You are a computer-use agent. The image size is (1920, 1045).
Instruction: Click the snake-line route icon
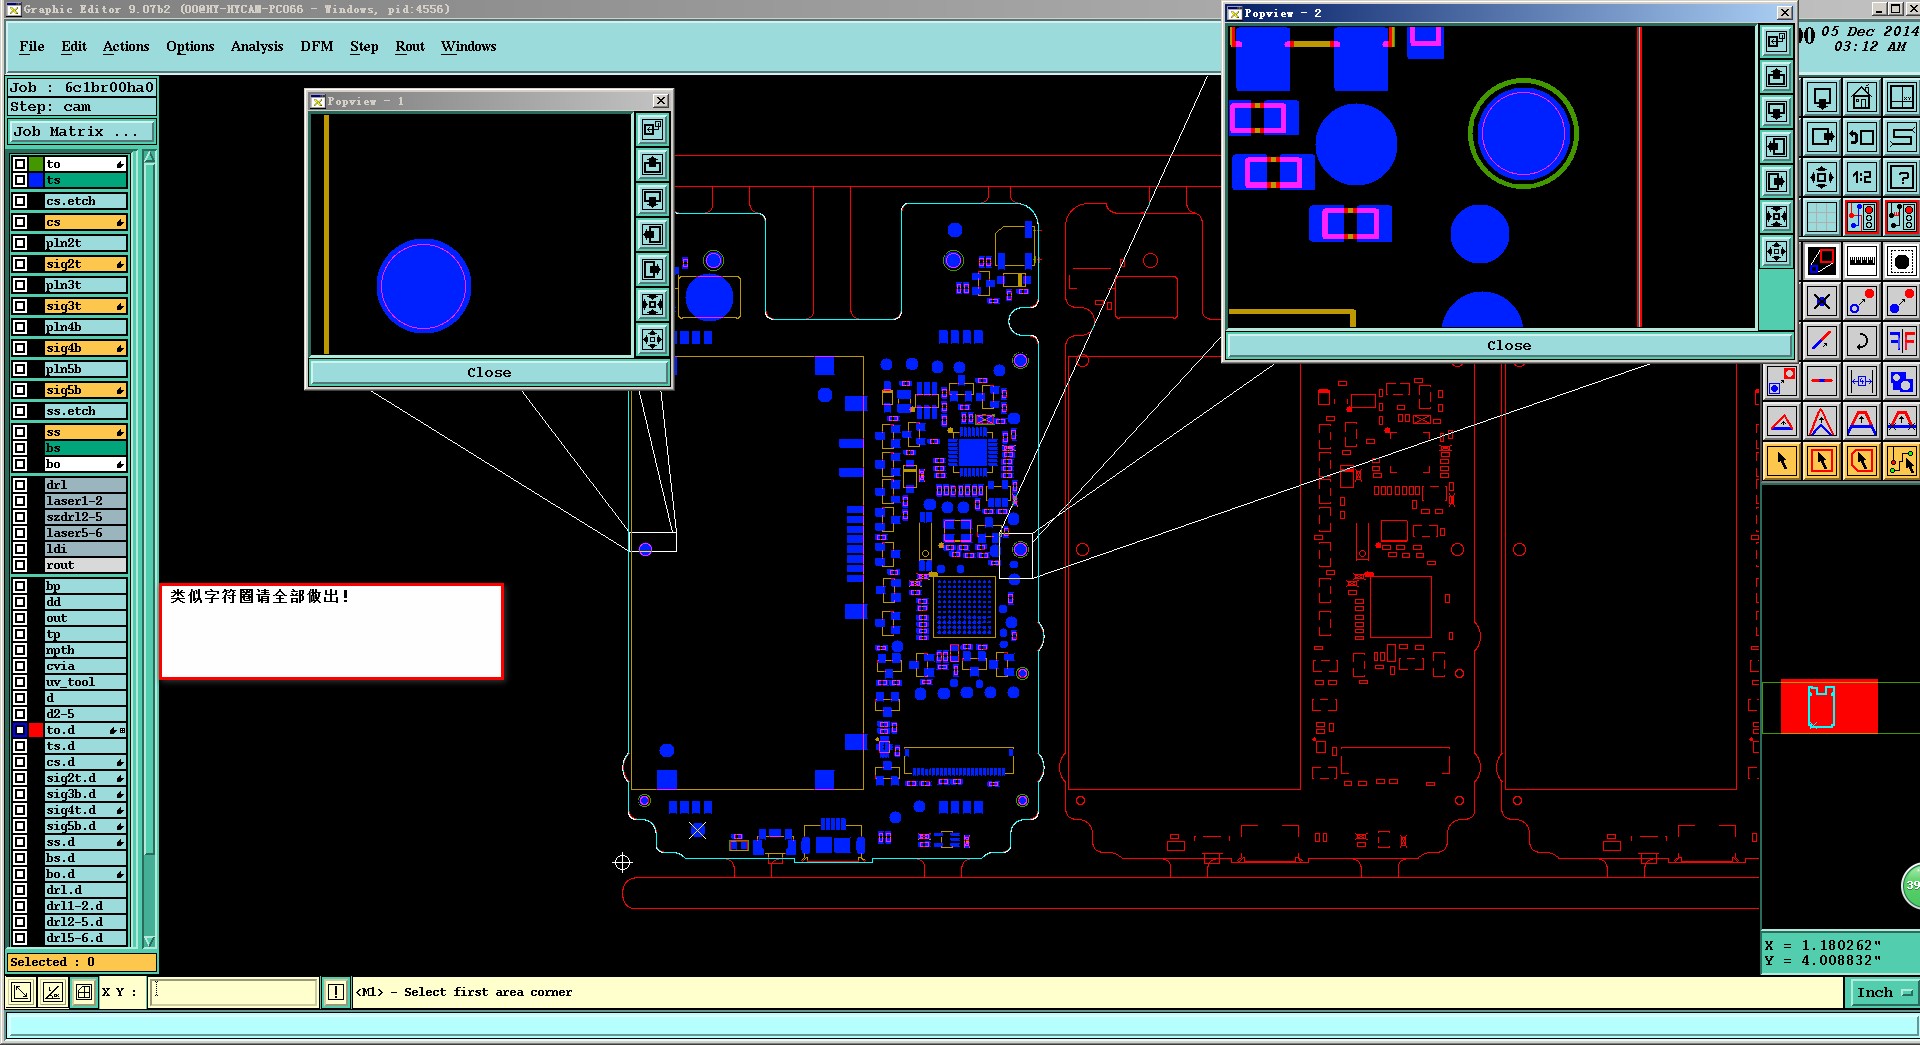(1900, 138)
